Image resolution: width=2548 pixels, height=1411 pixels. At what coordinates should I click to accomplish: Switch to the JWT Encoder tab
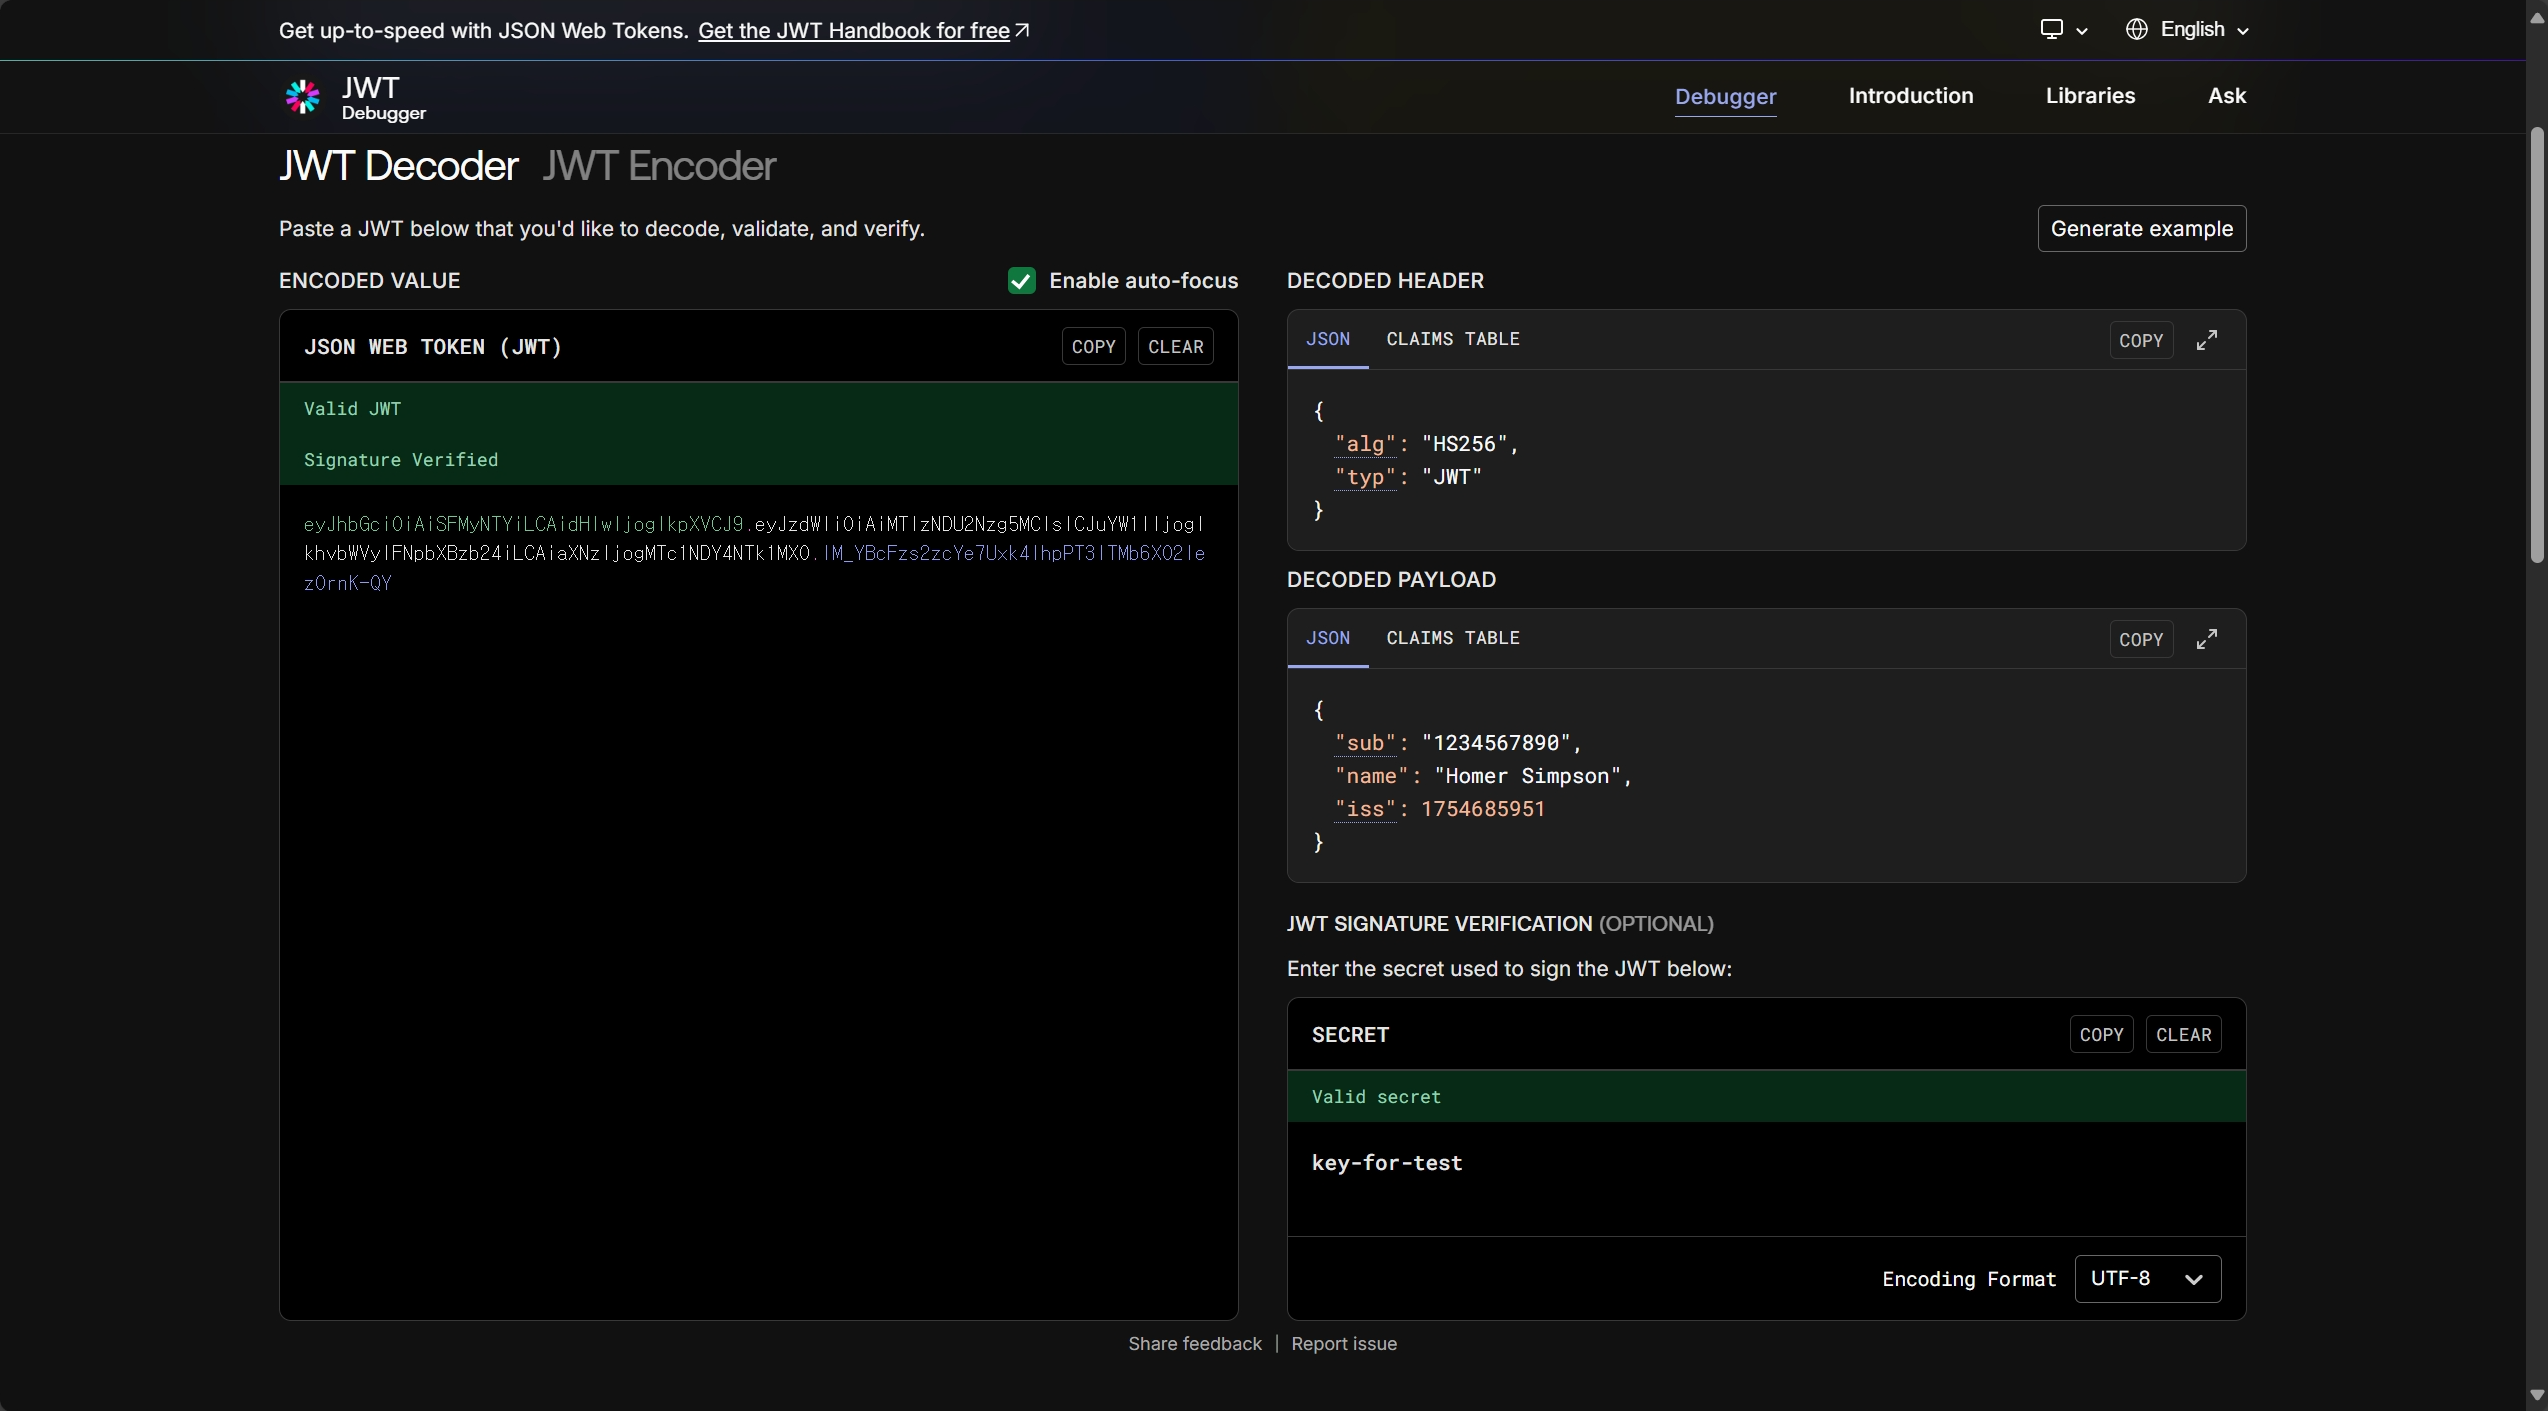[659, 166]
